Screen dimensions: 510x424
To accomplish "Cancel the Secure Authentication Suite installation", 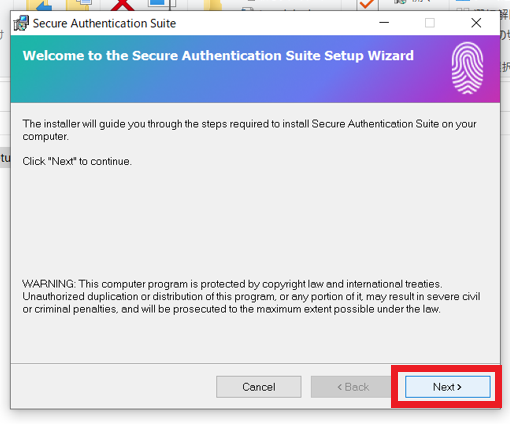I will click(259, 387).
